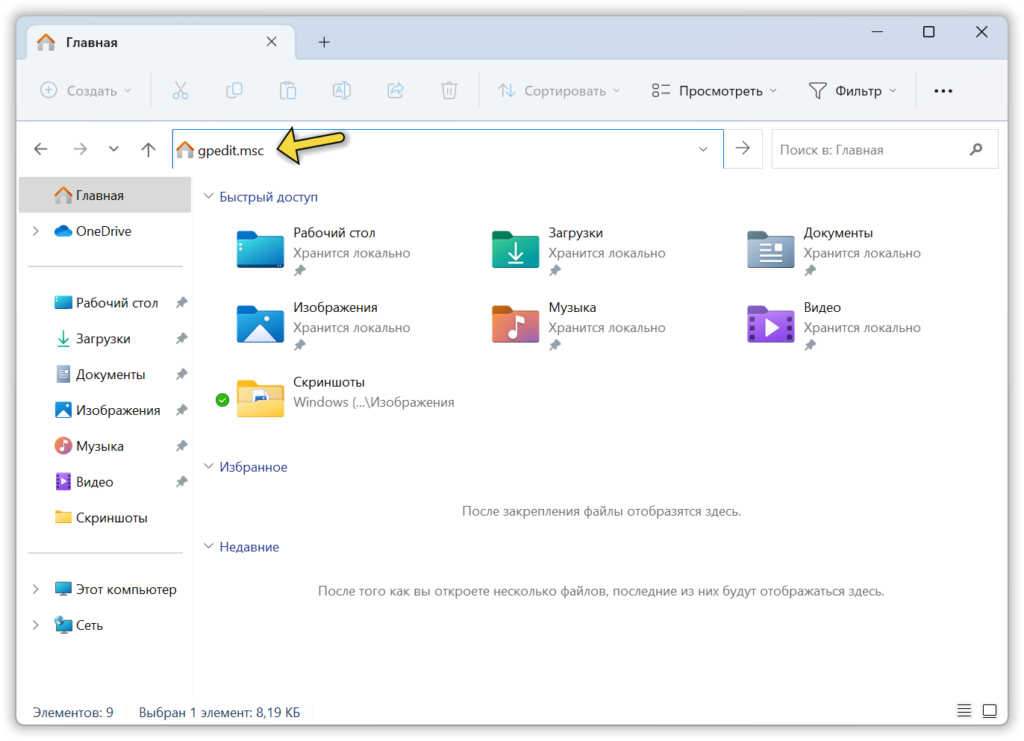The width and height of the screenshot is (1024, 741).
Task: Open the Сортировать dropdown
Action: pyautogui.click(x=558, y=90)
